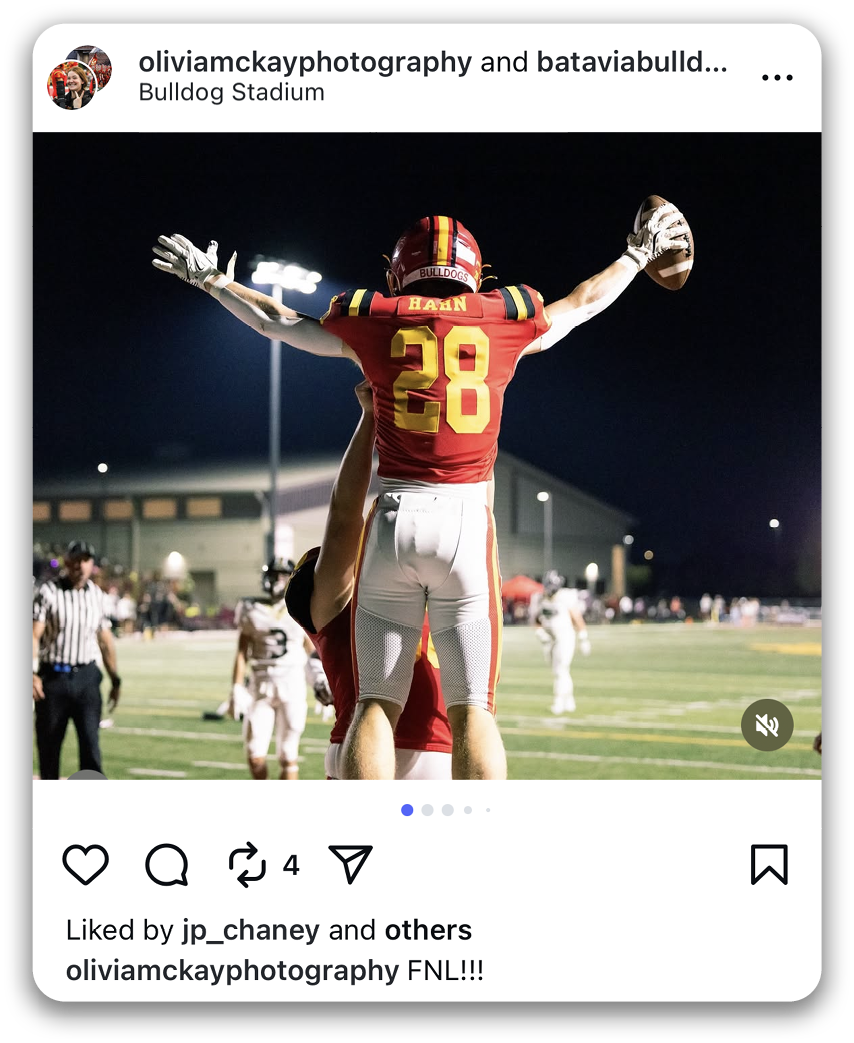This screenshot has width=854, height=1043.
Task: Save the post with bookmark icon
Action: (769, 864)
